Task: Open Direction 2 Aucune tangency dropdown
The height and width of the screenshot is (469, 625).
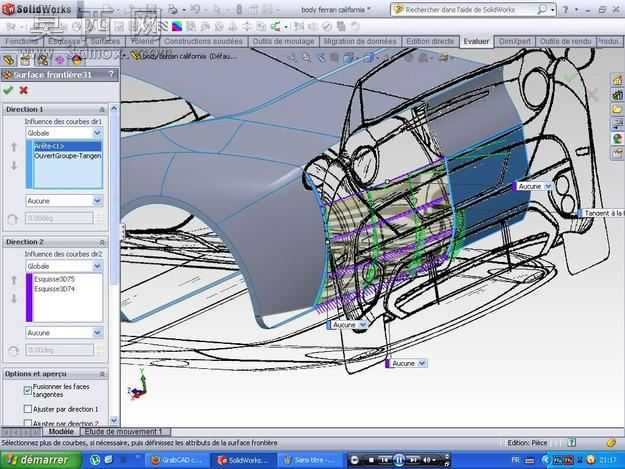Action: [x=98, y=332]
